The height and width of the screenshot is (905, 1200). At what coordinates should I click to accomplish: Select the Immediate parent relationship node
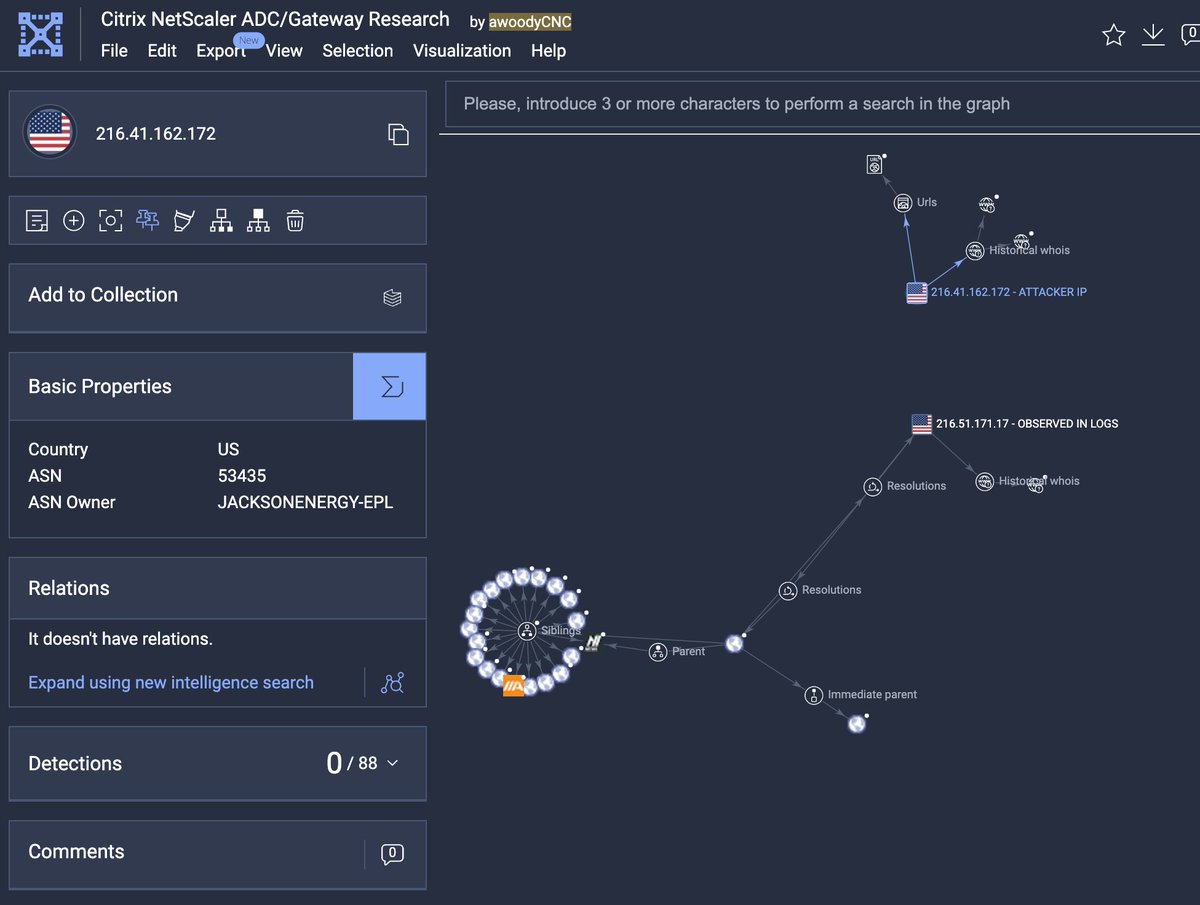[x=814, y=695]
